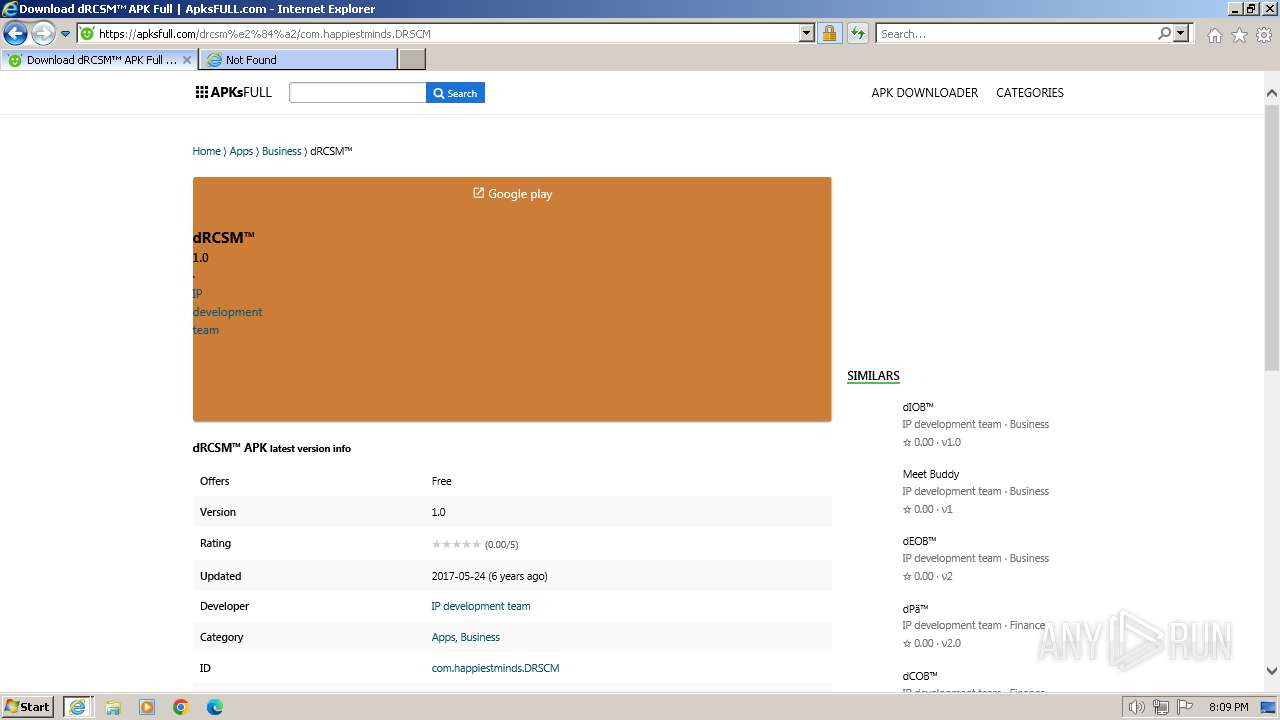Click the dRCSM™ app title in the banner
The width and height of the screenshot is (1280, 720).
tap(223, 238)
